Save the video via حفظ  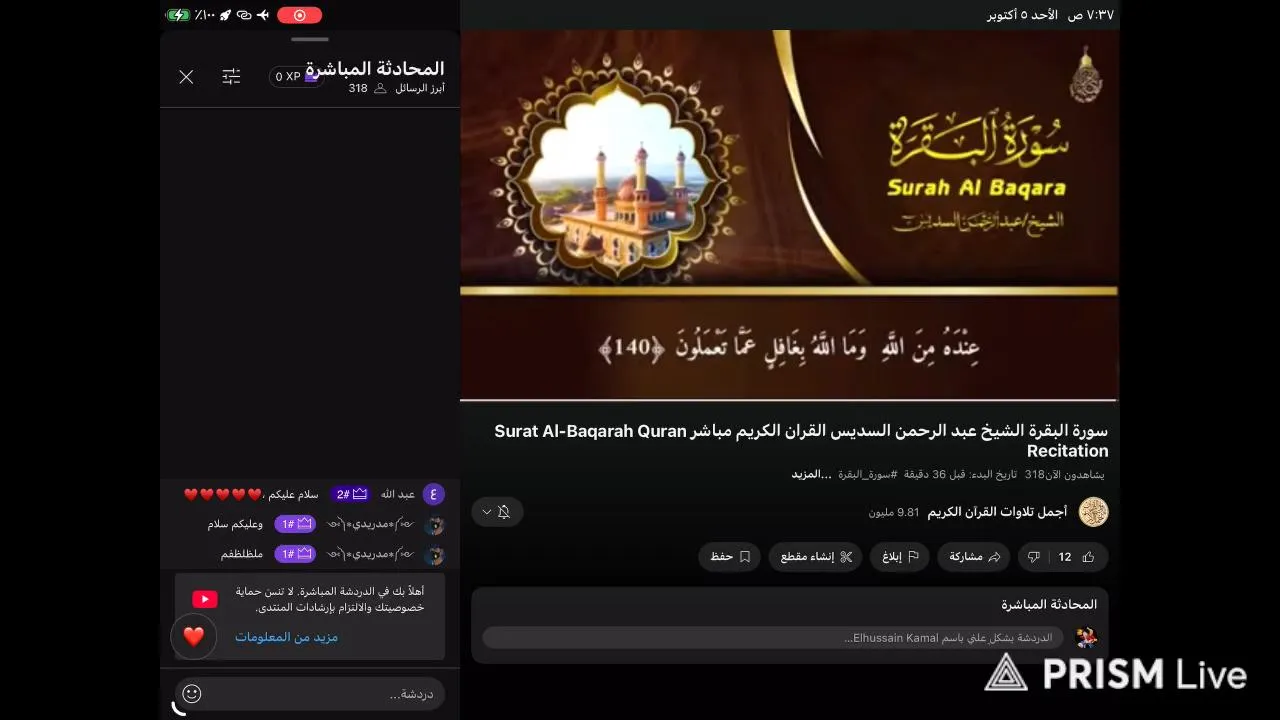tap(730, 557)
